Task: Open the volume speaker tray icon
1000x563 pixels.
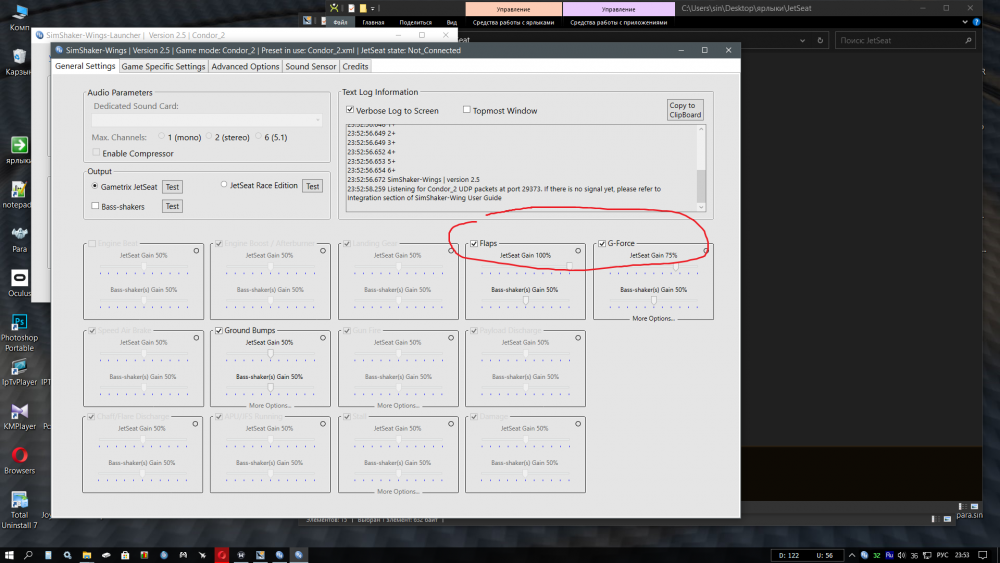Action: click(901, 555)
